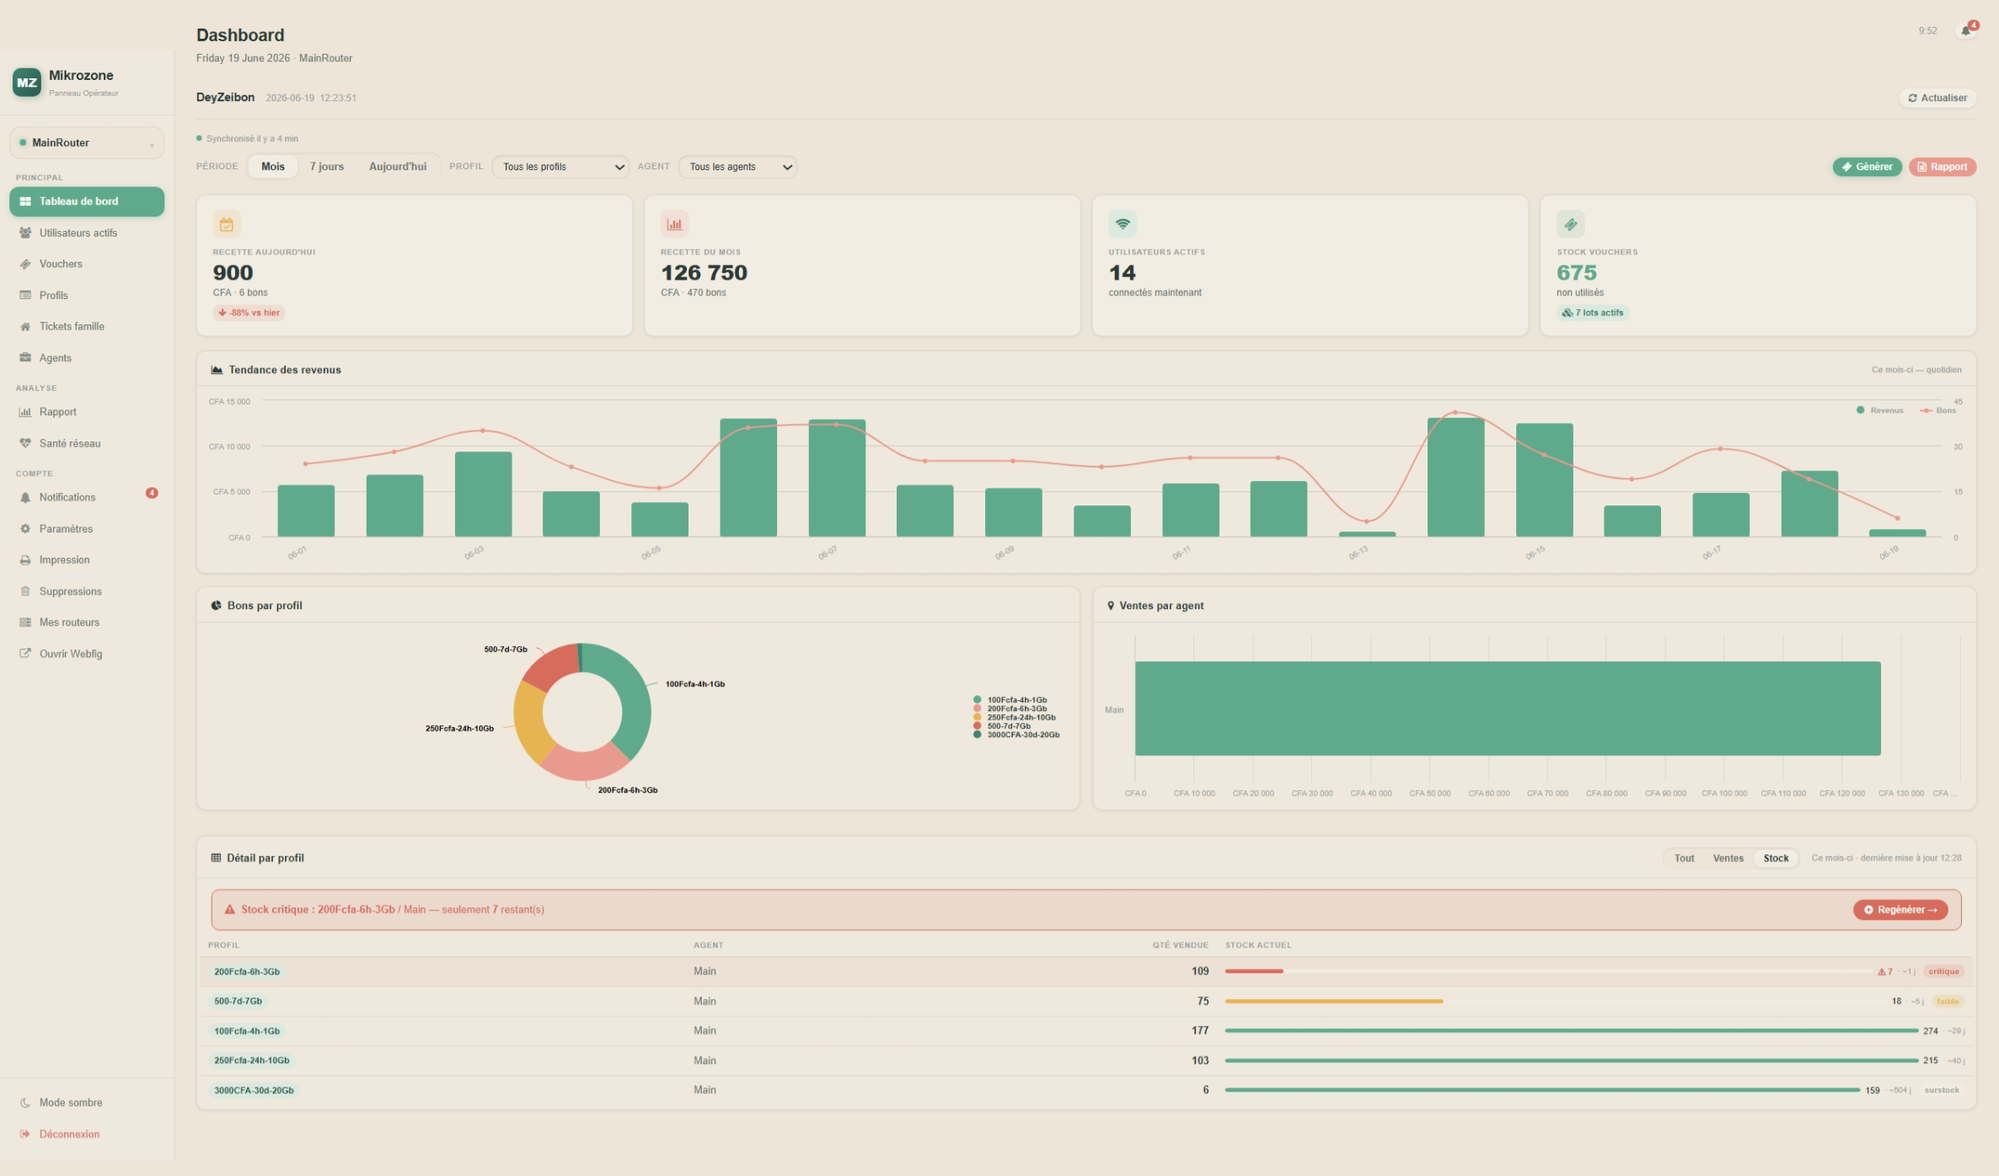Screen dimensions: 1999x1176
Task: Click the Paramètres gear icon
Action: [x=25, y=529]
